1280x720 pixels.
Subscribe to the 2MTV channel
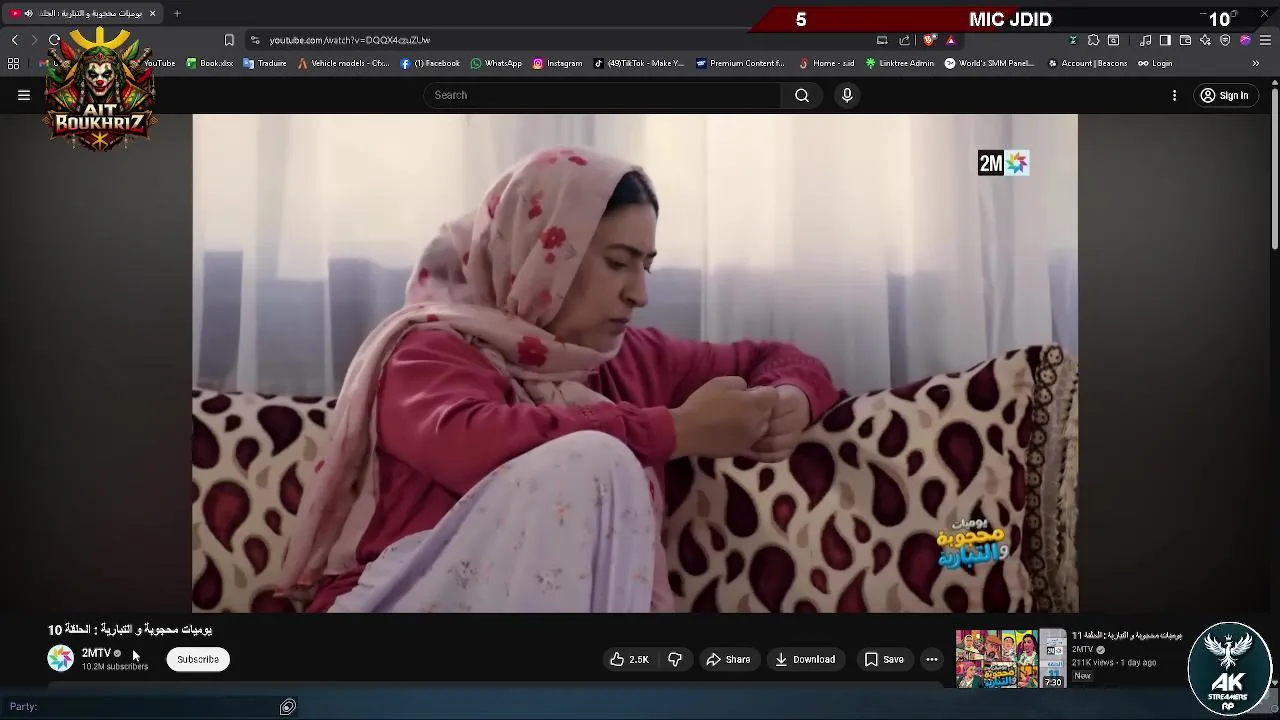point(198,659)
